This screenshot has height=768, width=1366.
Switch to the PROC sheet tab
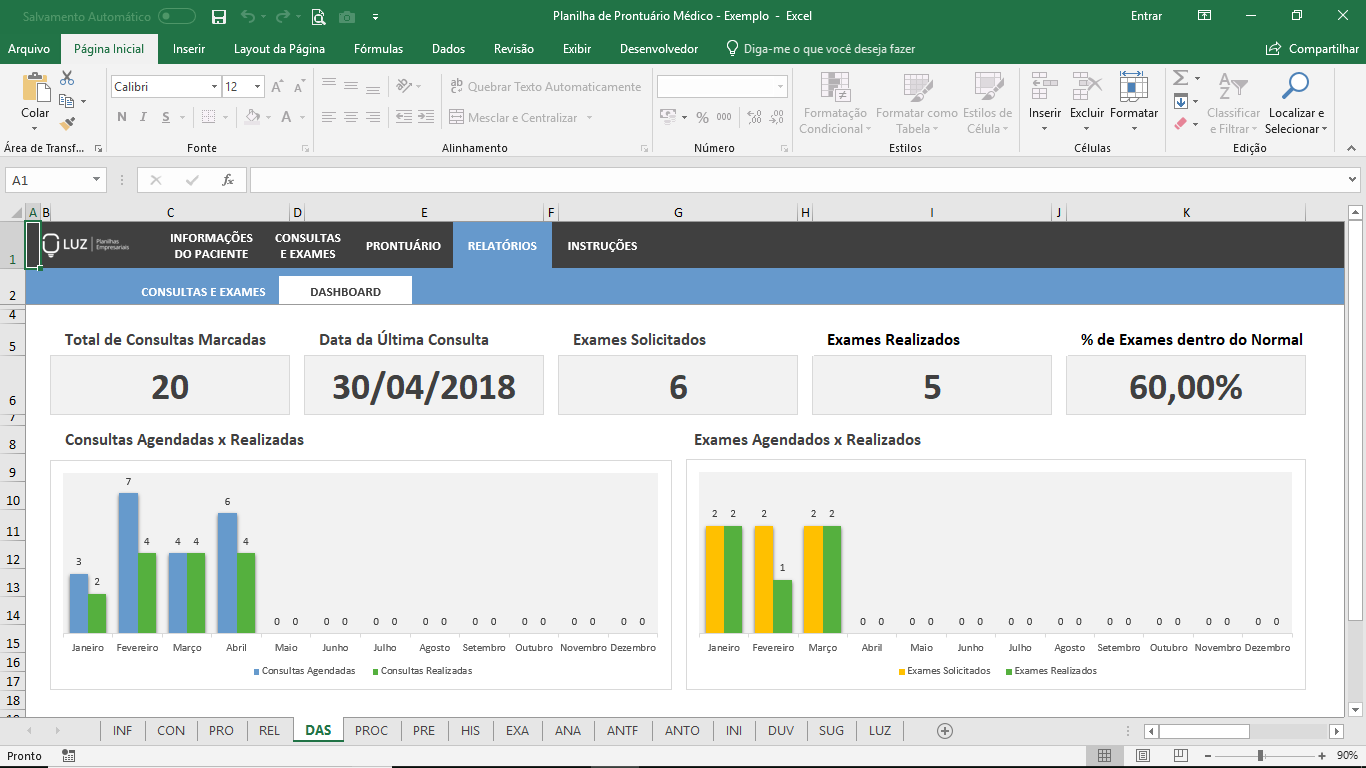[371, 731]
